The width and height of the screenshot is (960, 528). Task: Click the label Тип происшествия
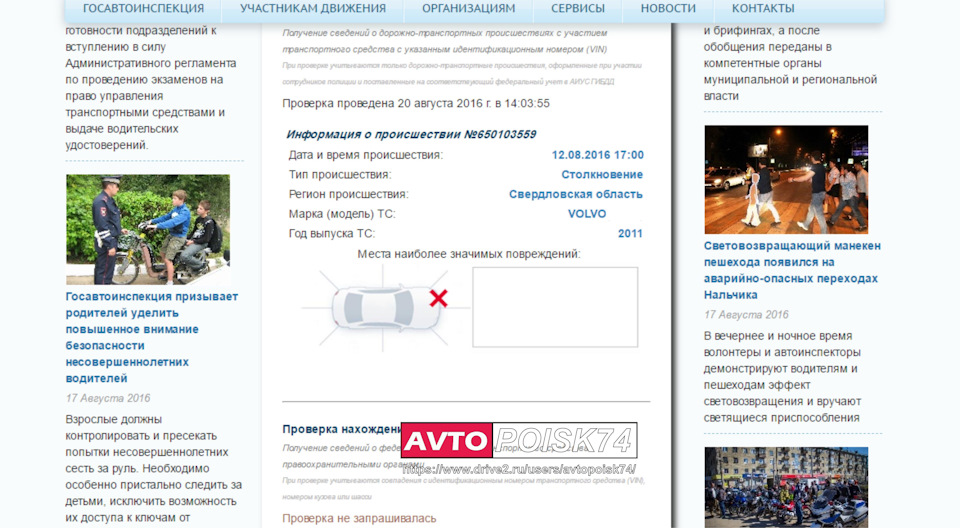point(340,175)
